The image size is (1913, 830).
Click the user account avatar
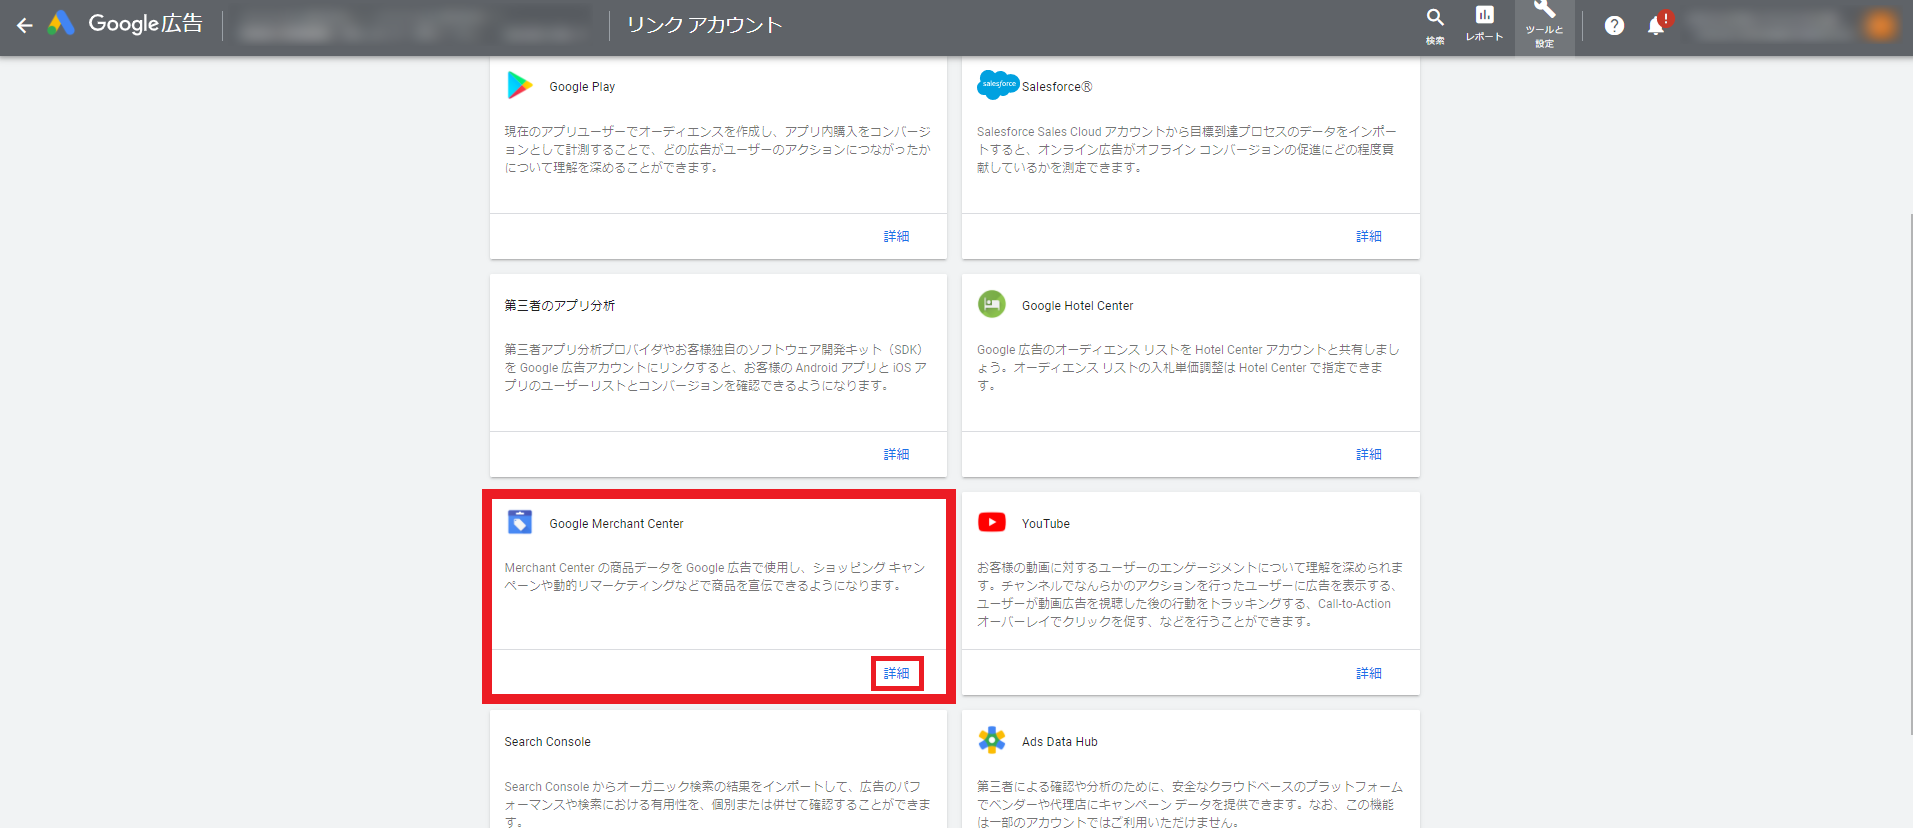click(x=1880, y=26)
